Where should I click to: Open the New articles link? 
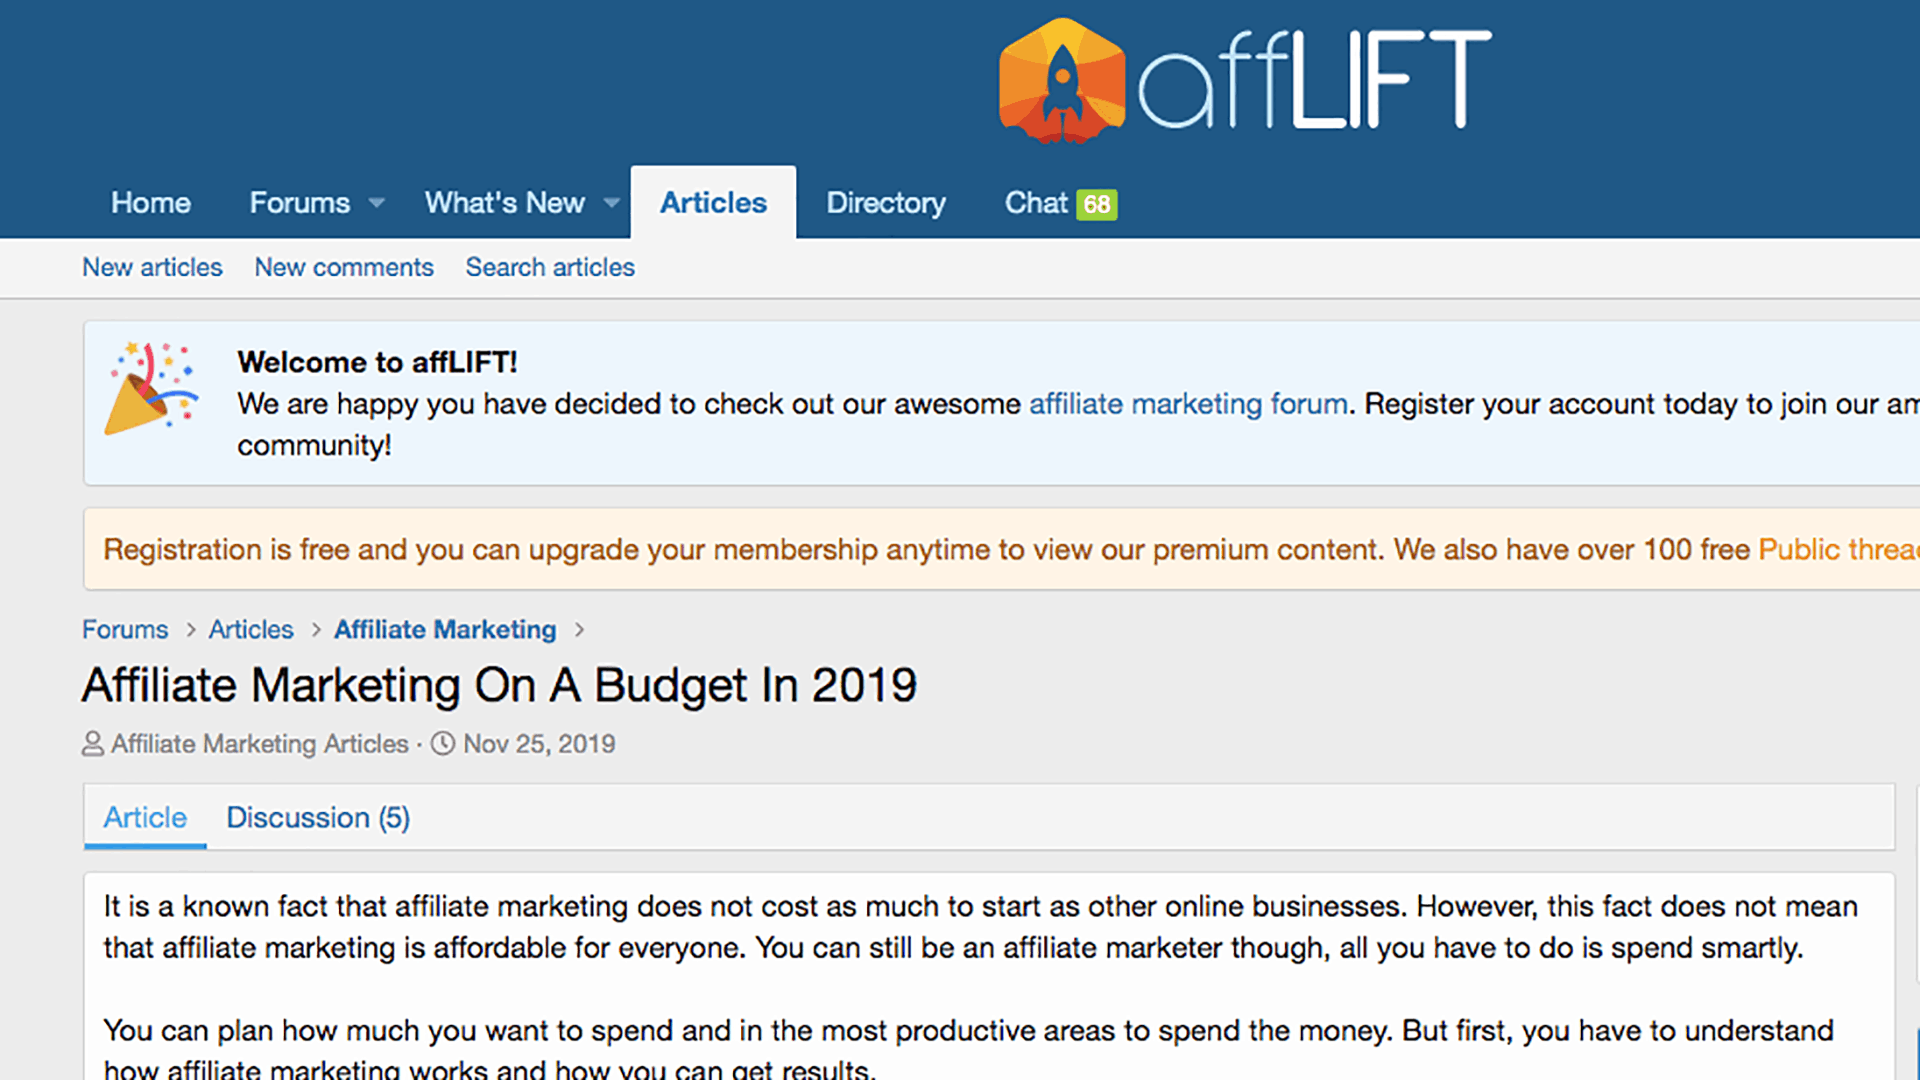coord(152,267)
